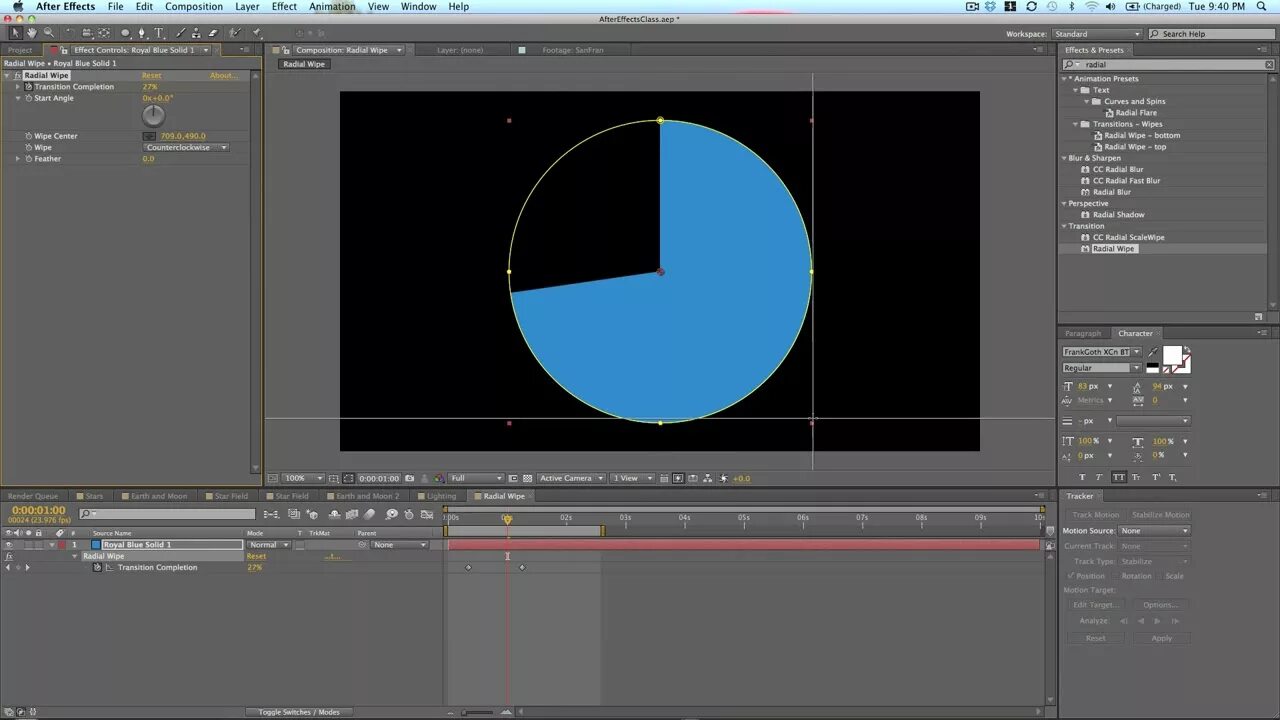Enable Small Caps in Character panel
Viewport: 1280px width, 720px height.
(1137, 478)
